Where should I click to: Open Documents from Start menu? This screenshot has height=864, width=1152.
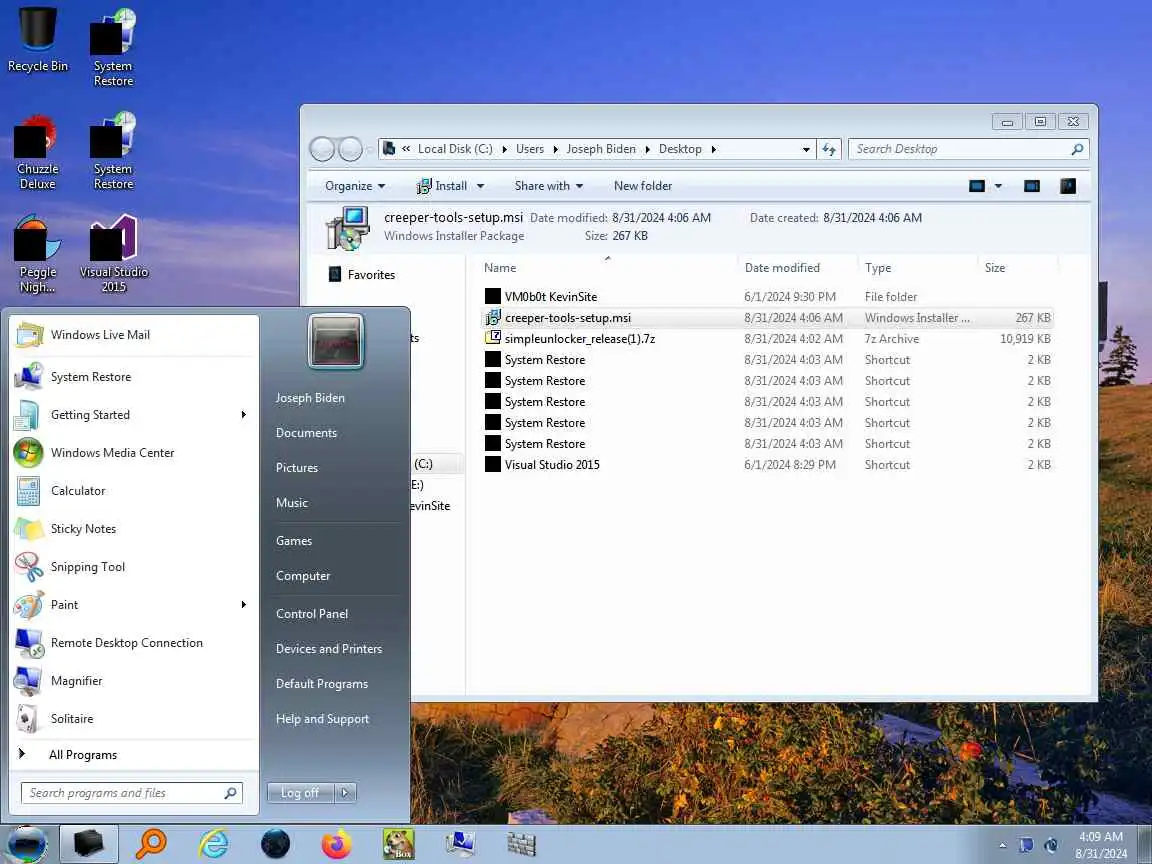(x=306, y=433)
